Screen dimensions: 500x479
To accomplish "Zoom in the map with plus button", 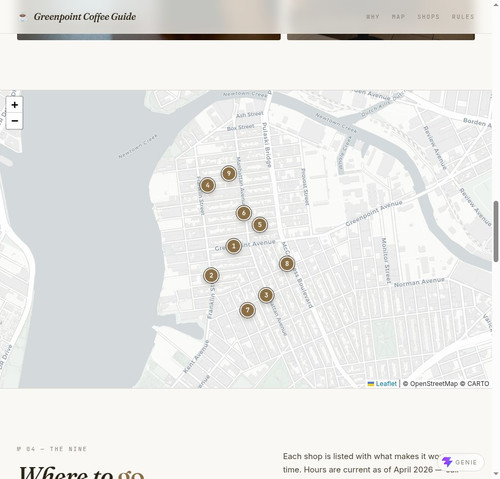I will pyautogui.click(x=14, y=105).
